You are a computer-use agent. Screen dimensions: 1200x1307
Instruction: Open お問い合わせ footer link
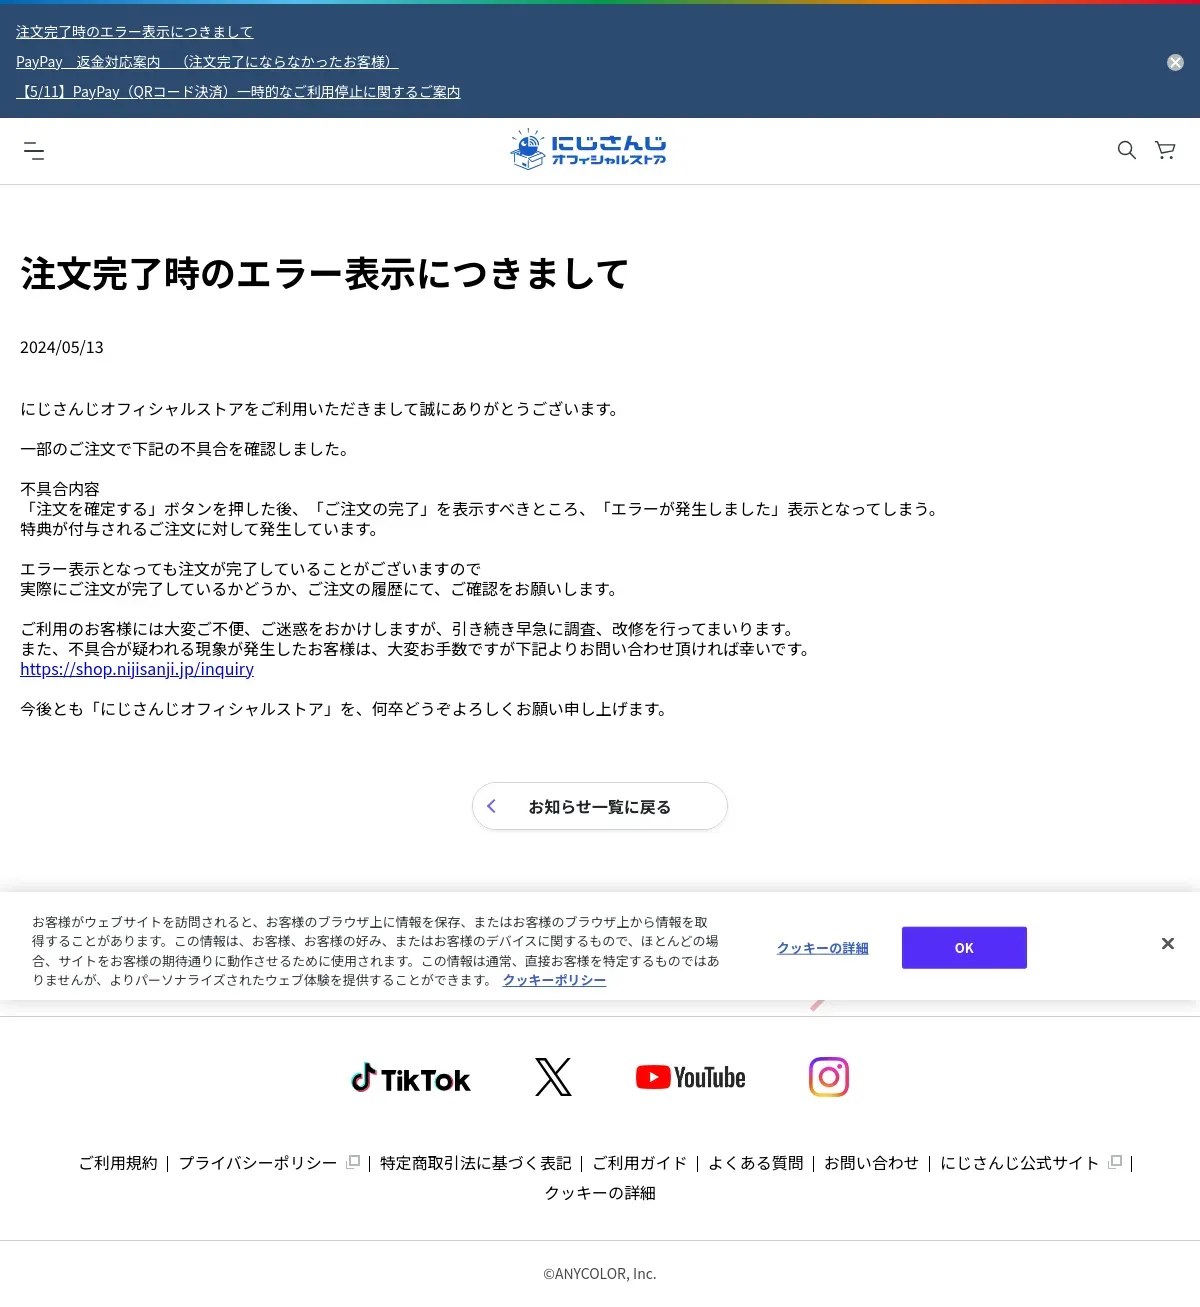click(x=872, y=1163)
